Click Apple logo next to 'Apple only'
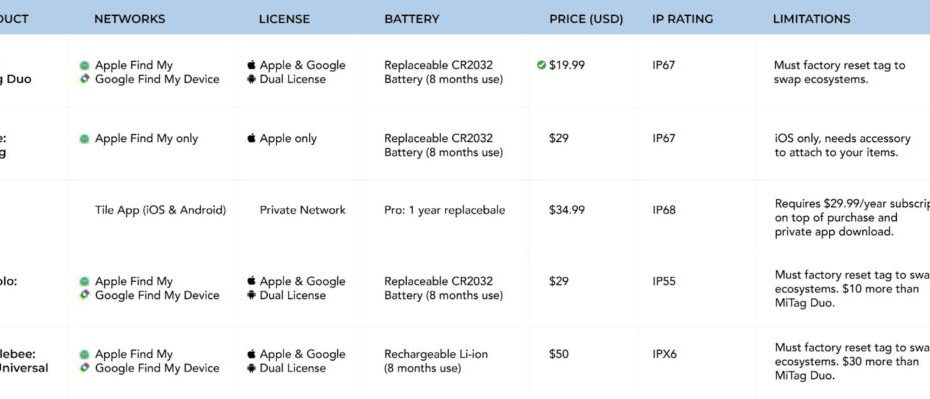The height and width of the screenshot is (399, 930). pos(251,138)
